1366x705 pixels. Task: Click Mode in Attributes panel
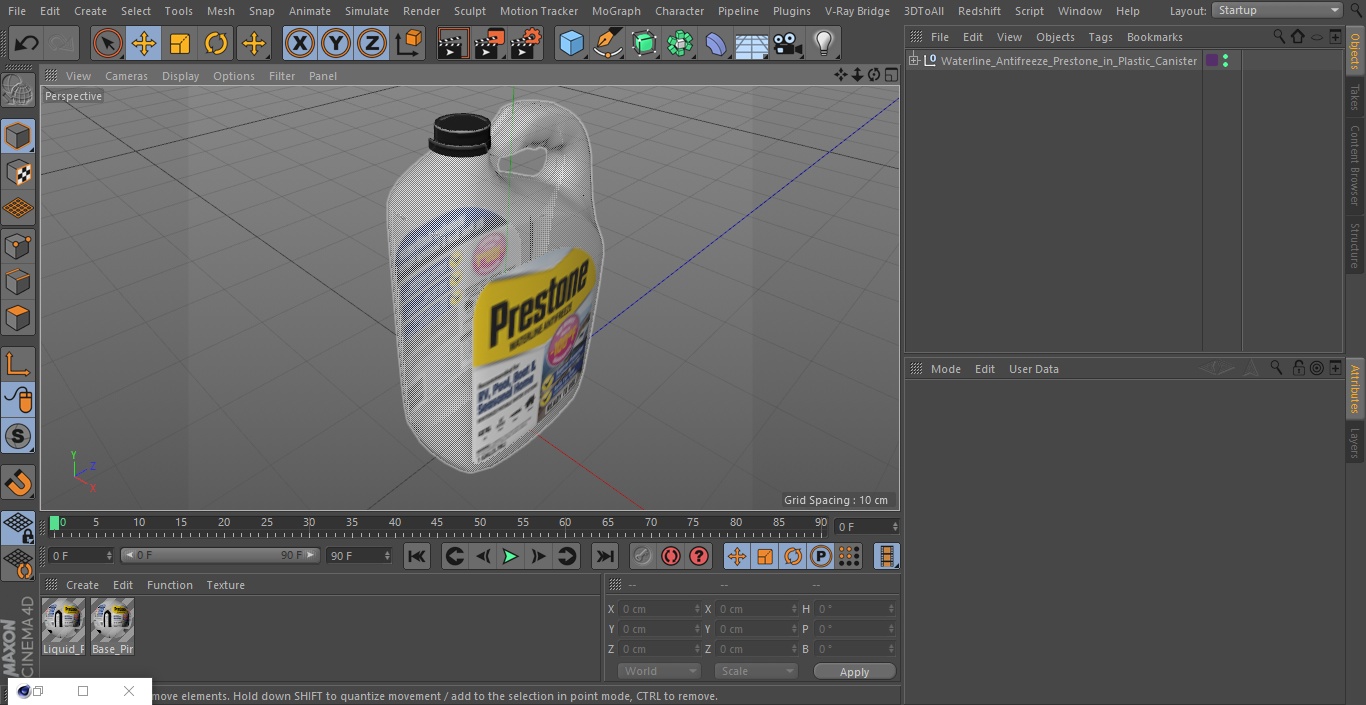(945, 369)
